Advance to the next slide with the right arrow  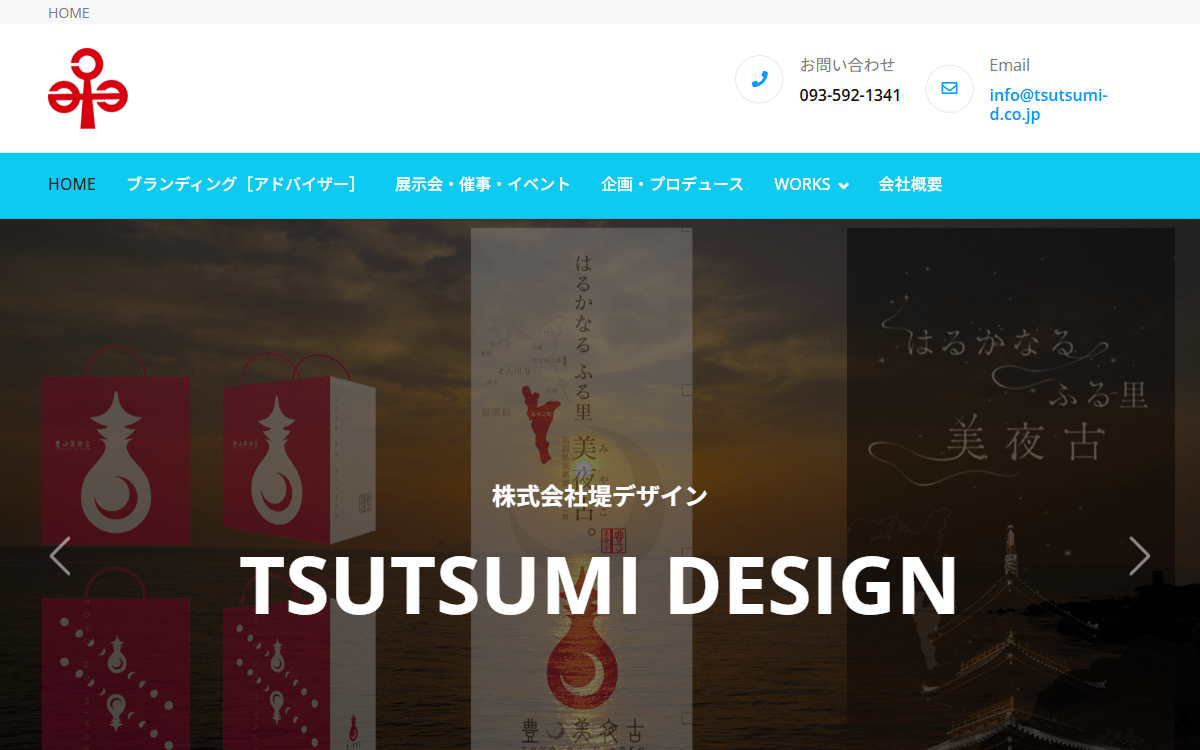1140,556
